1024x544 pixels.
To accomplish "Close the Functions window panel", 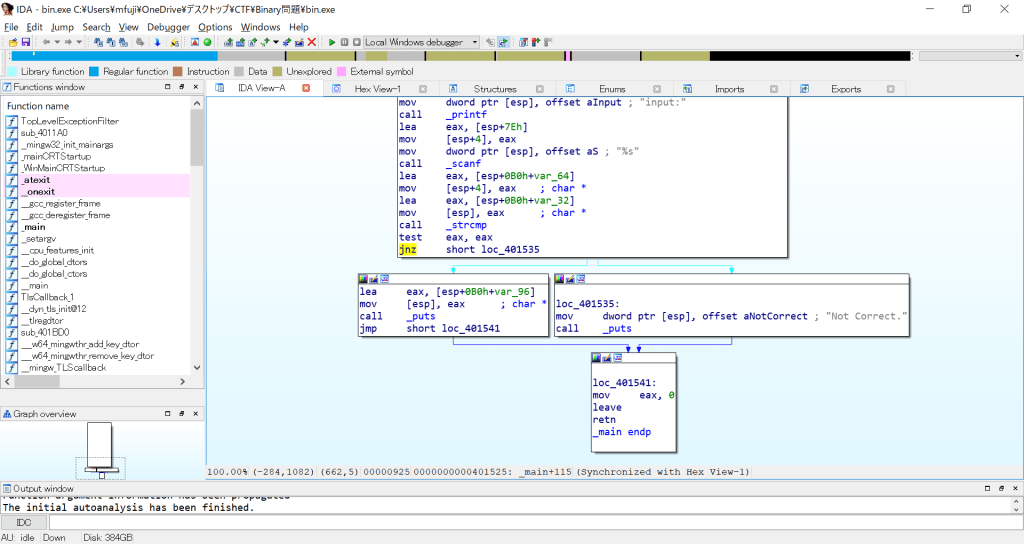I will pos(195,87).
